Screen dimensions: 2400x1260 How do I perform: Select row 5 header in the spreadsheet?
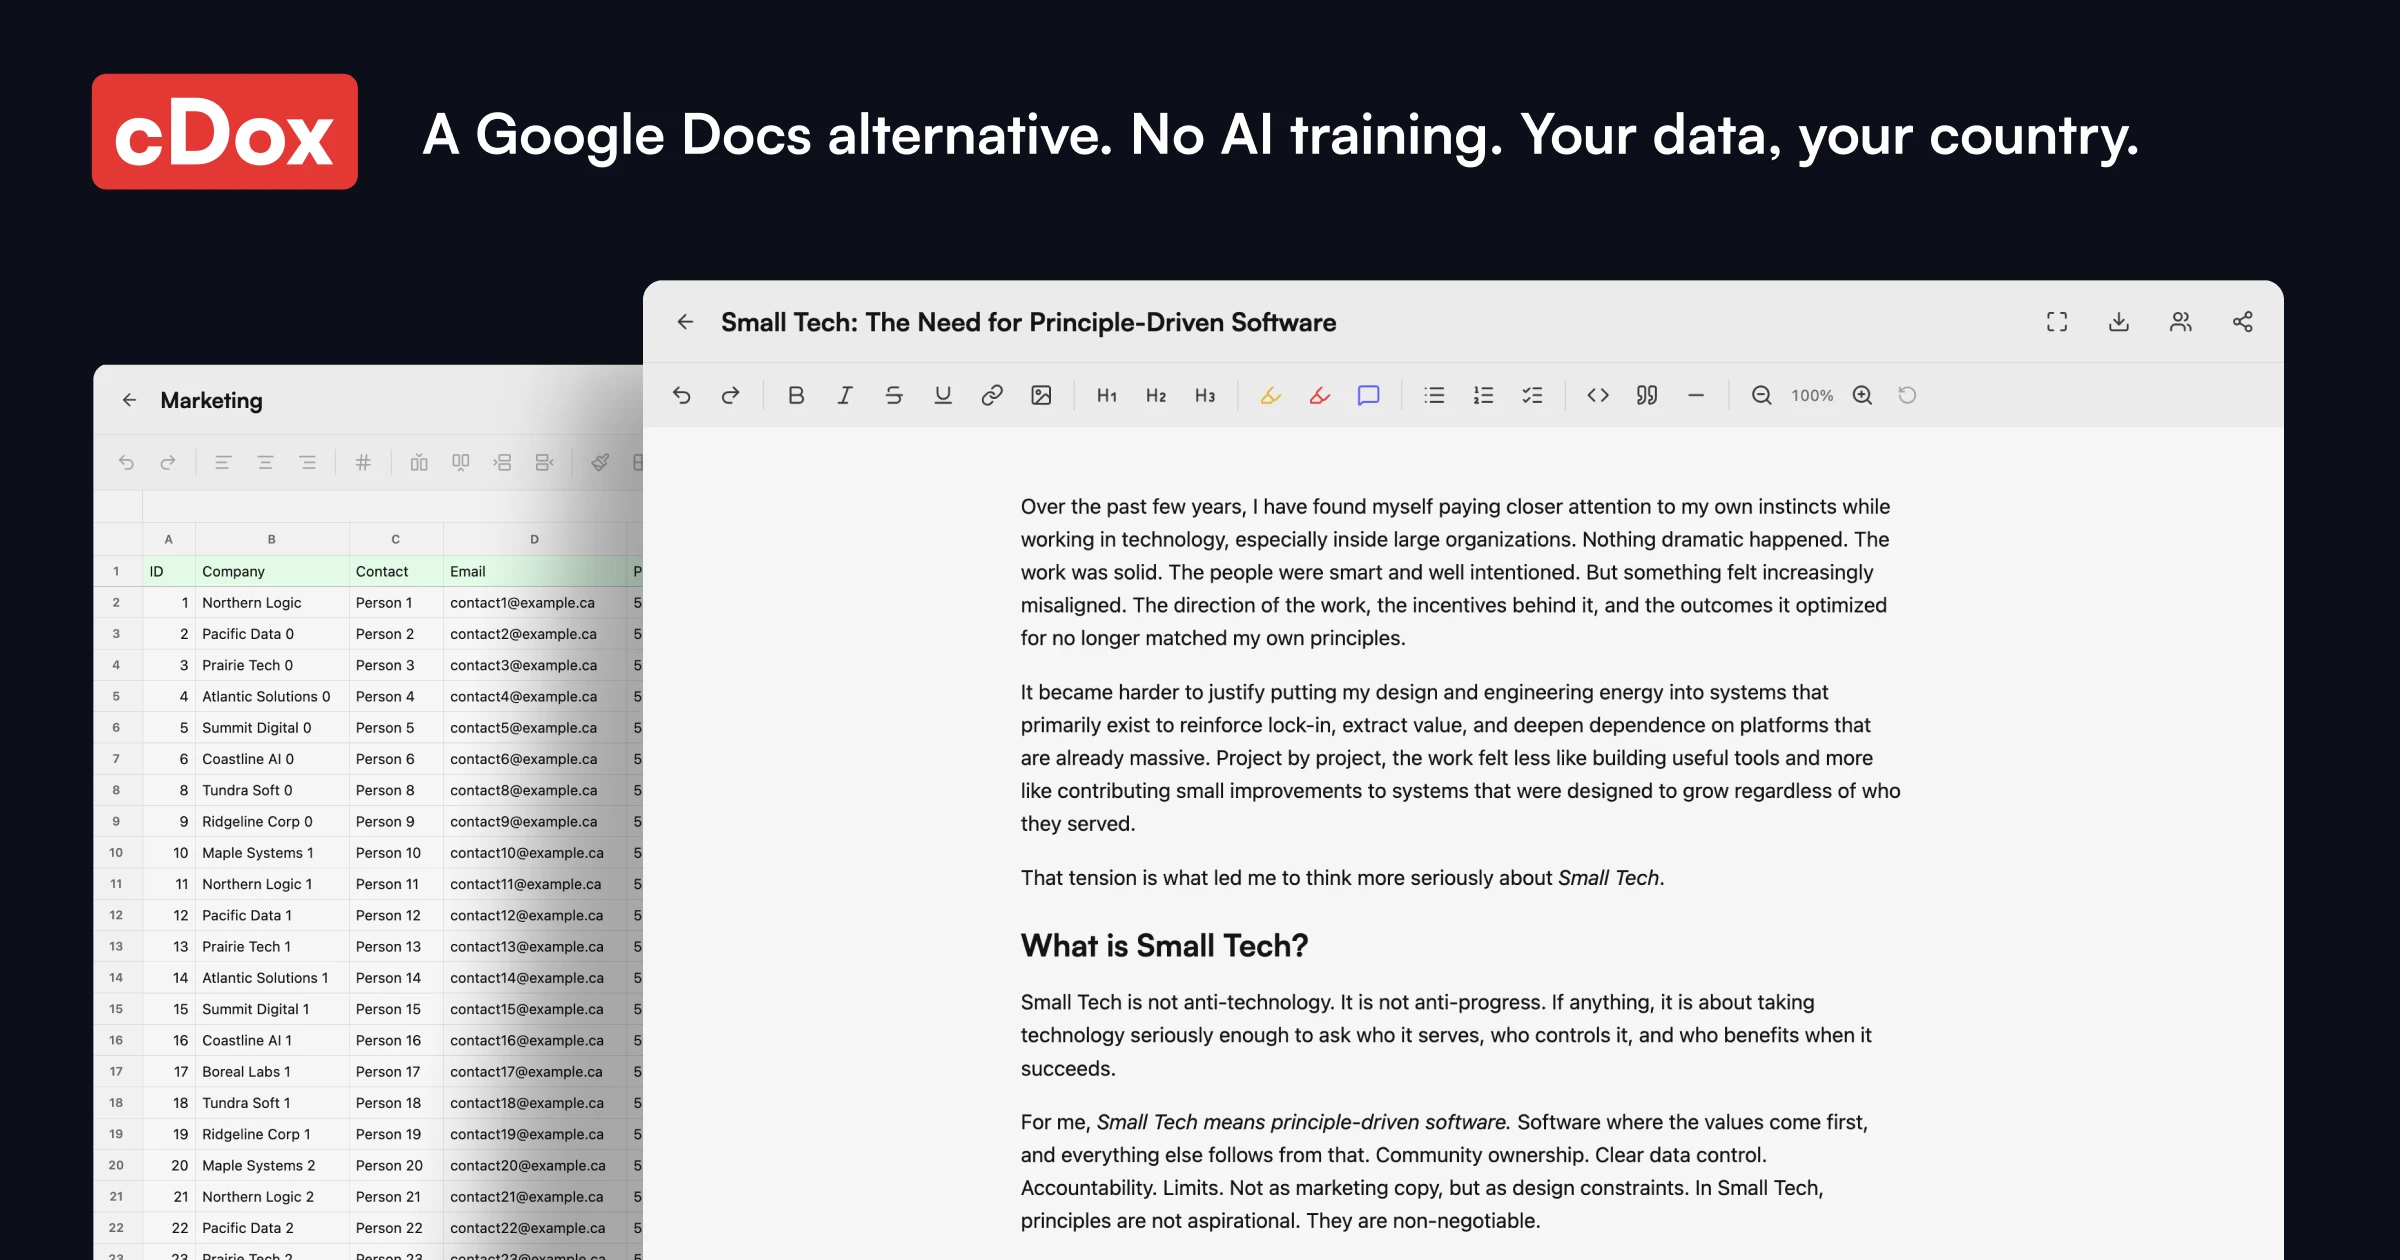[117, 696]
